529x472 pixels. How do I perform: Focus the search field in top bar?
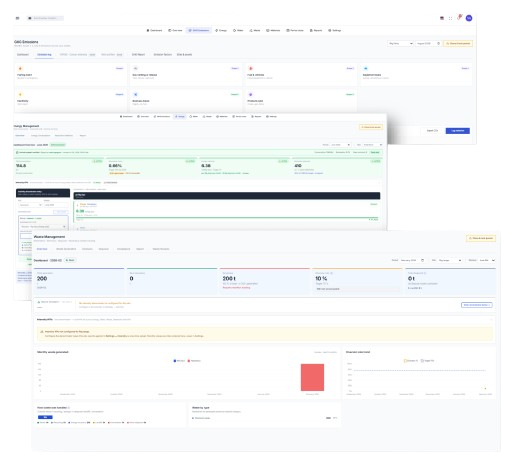[45, 18]
